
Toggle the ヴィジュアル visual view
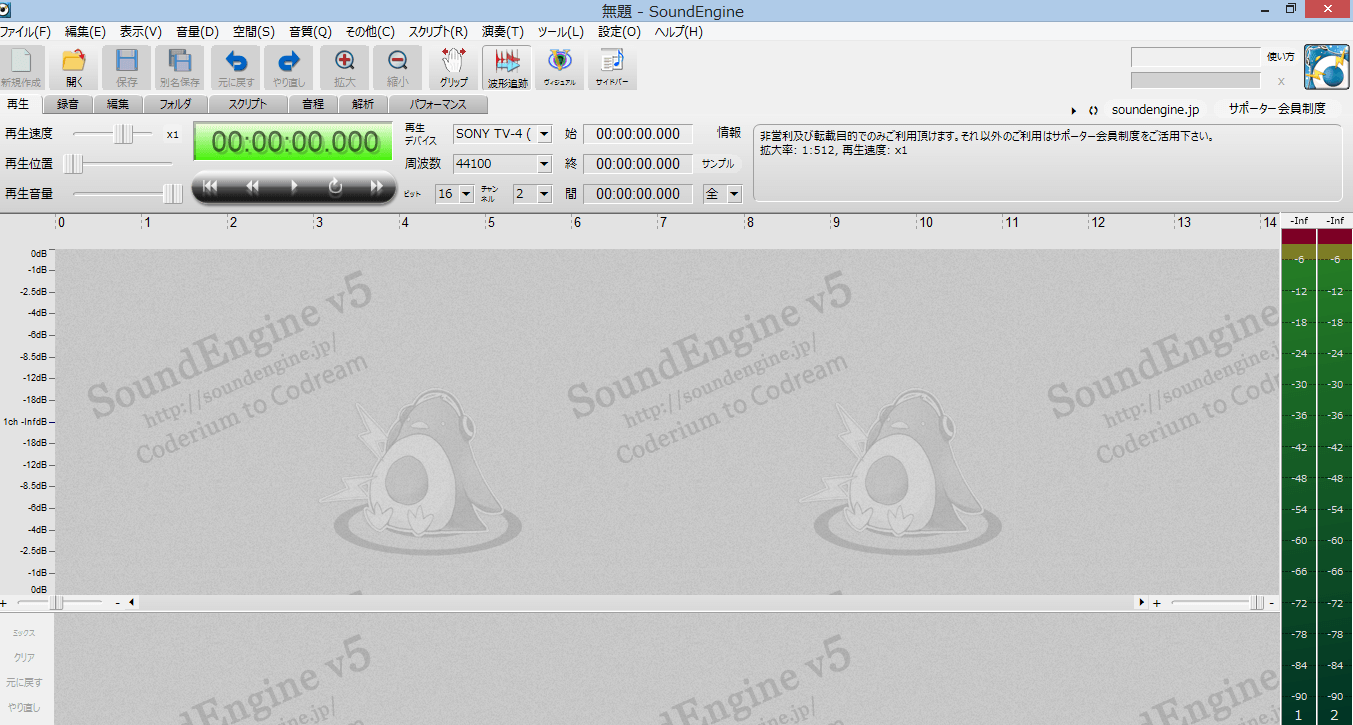tap(559, 67)
